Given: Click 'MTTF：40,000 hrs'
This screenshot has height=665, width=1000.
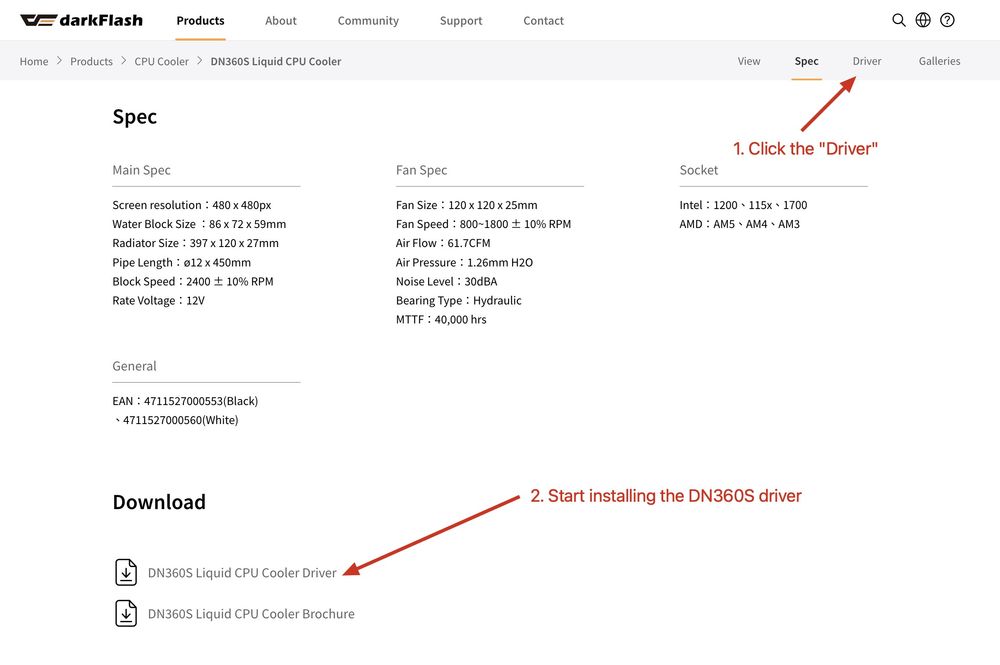Looking at the screenshot, I should (x=441, y=319).
